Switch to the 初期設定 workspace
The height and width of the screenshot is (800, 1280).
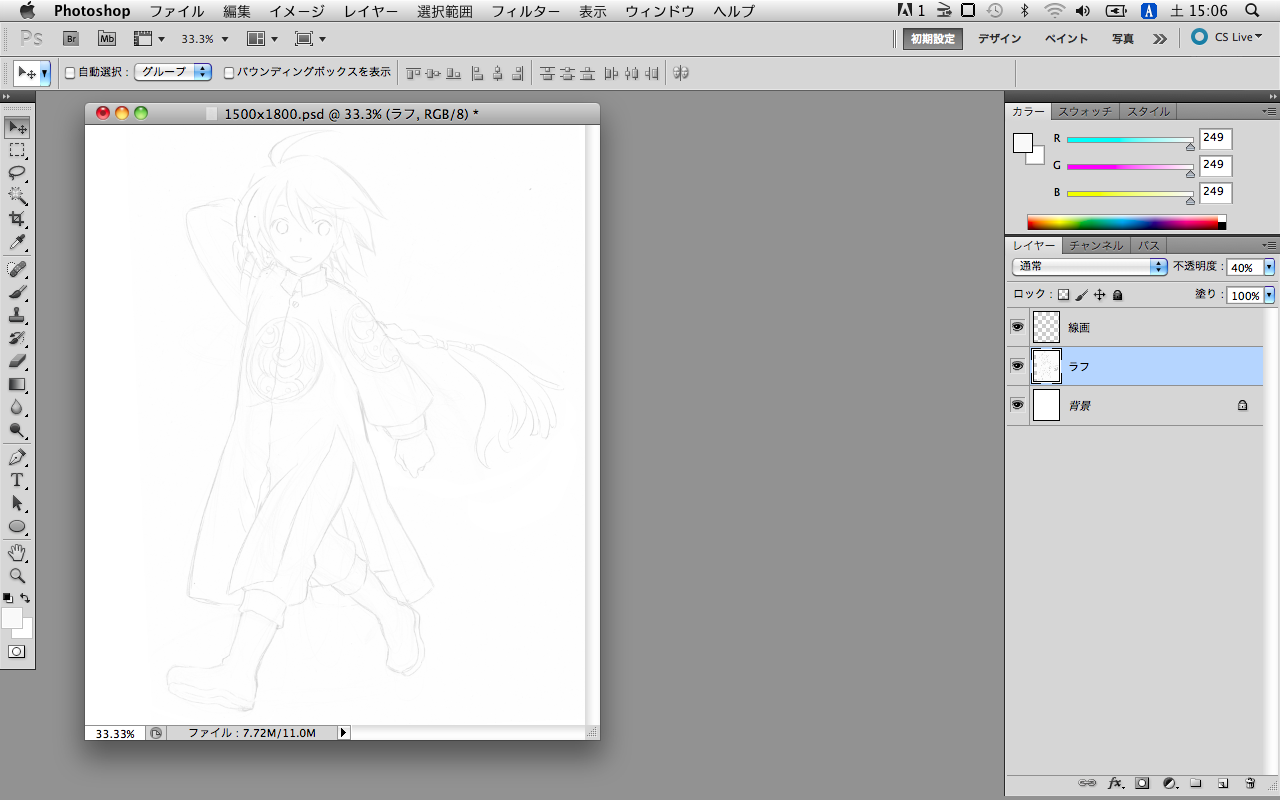pyautogui.click(x=933, y=39)
